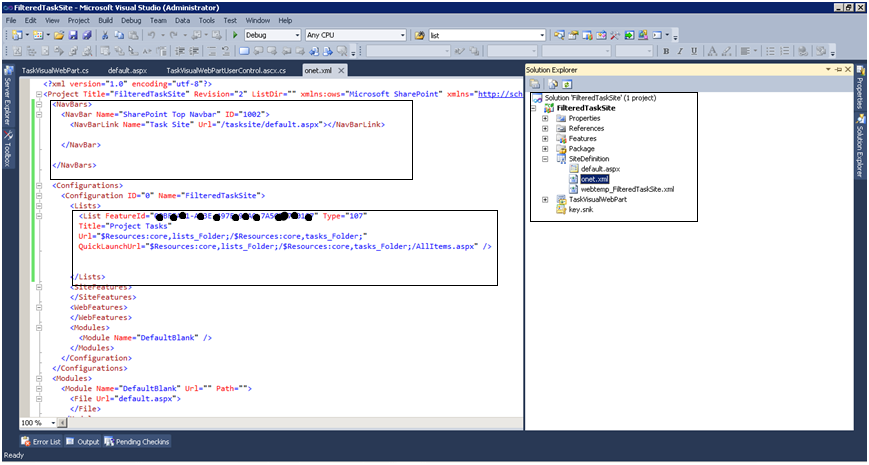Click the Paste clipboard icon

click(x=132, y=35)
